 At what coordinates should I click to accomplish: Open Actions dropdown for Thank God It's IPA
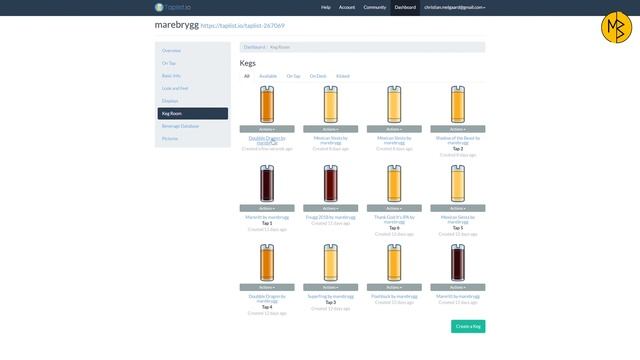coord(394,208)
